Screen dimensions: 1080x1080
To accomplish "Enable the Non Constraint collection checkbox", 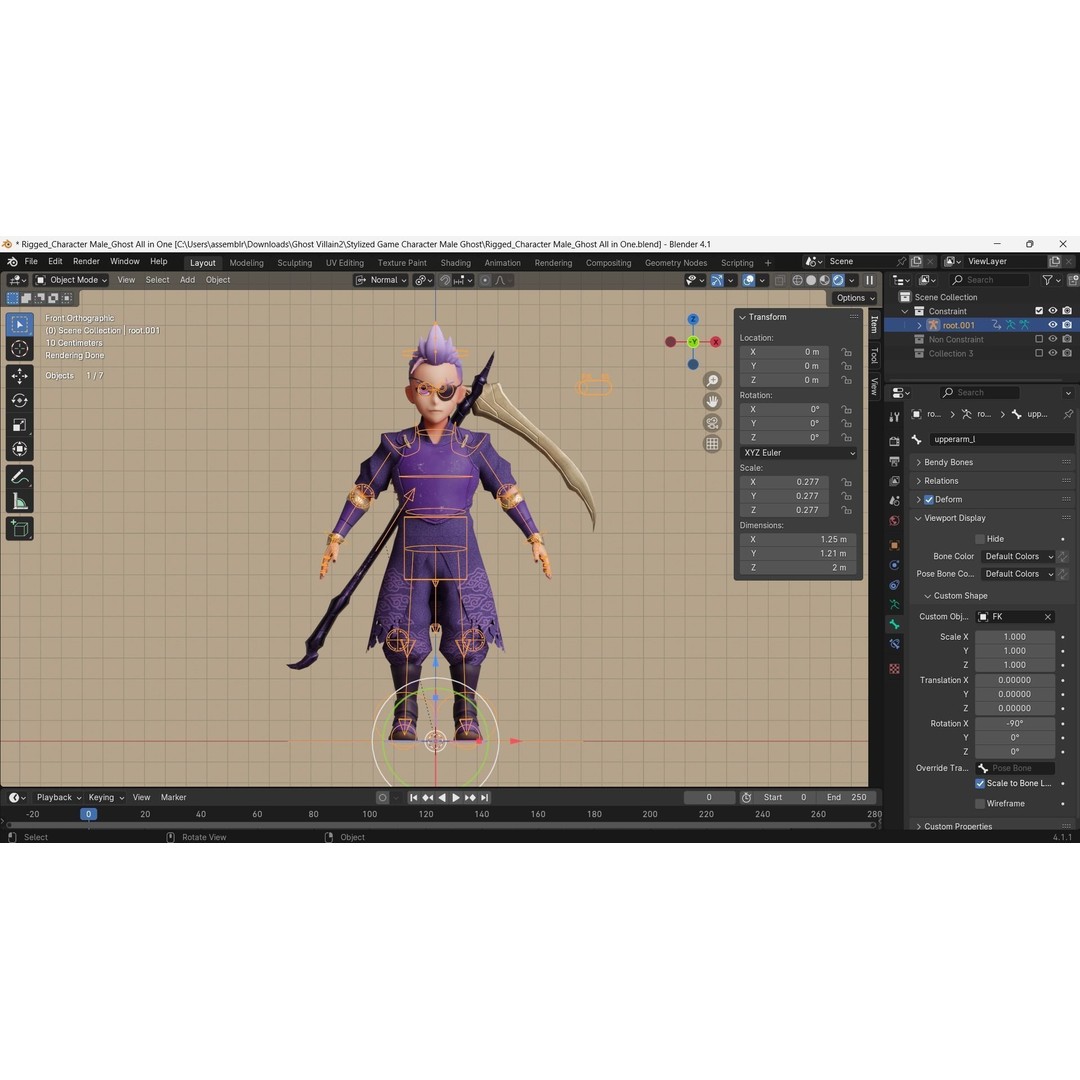I will click(1039, 339).
